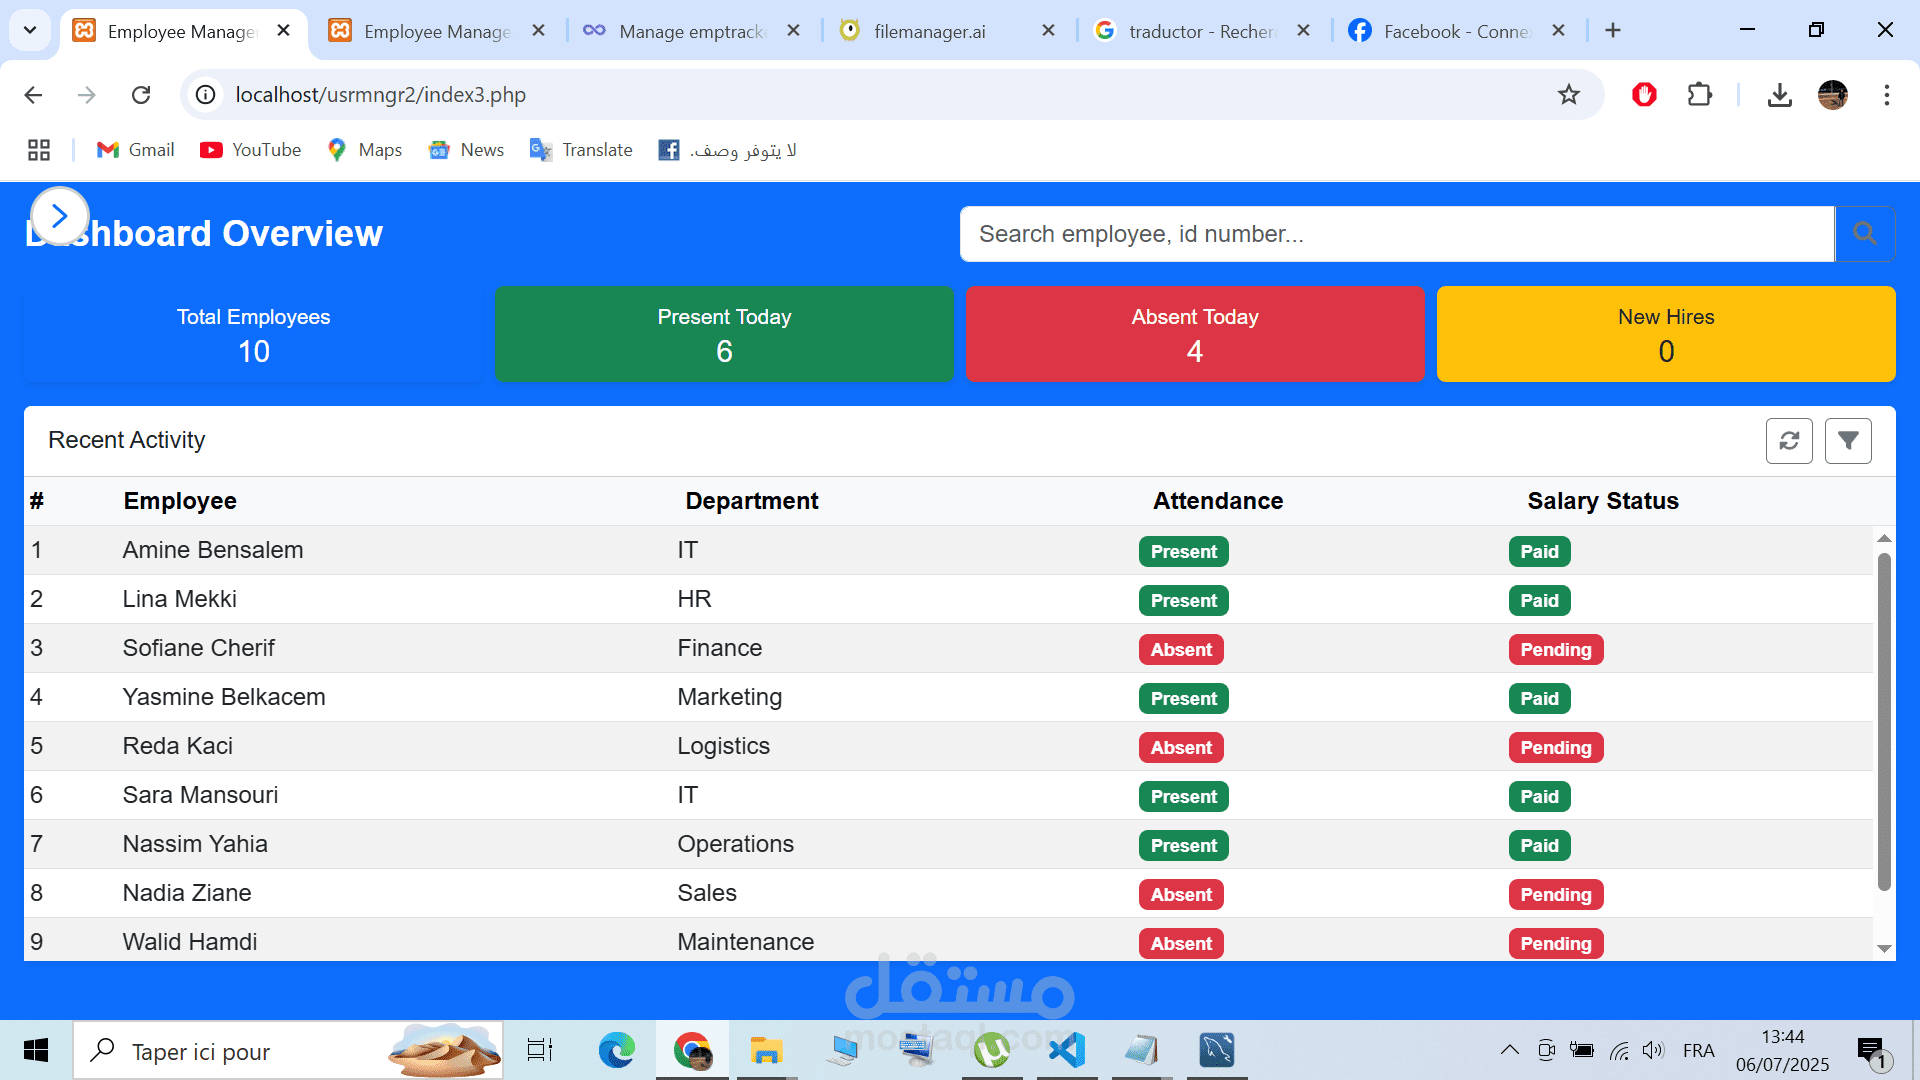Open the Chrome three-dot menu
Image resolution: width=1920 pixels, height=1080 pixels.
[x=1886, y=95]
